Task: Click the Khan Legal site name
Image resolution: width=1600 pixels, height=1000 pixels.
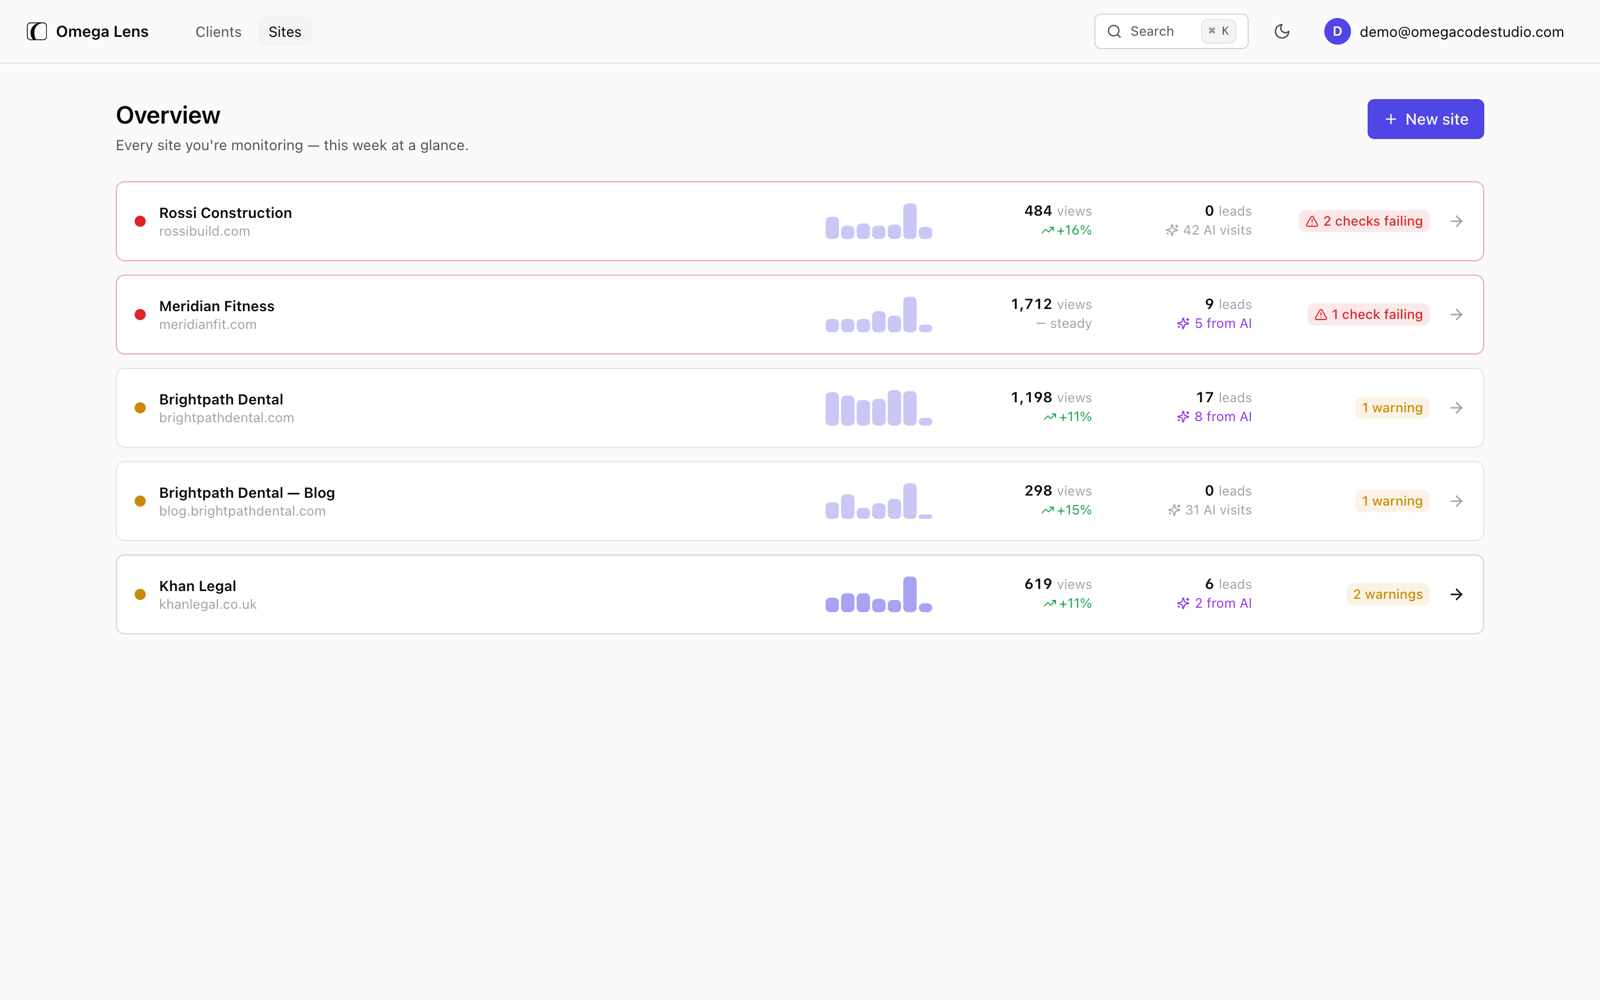Action: tap(198, 586)
